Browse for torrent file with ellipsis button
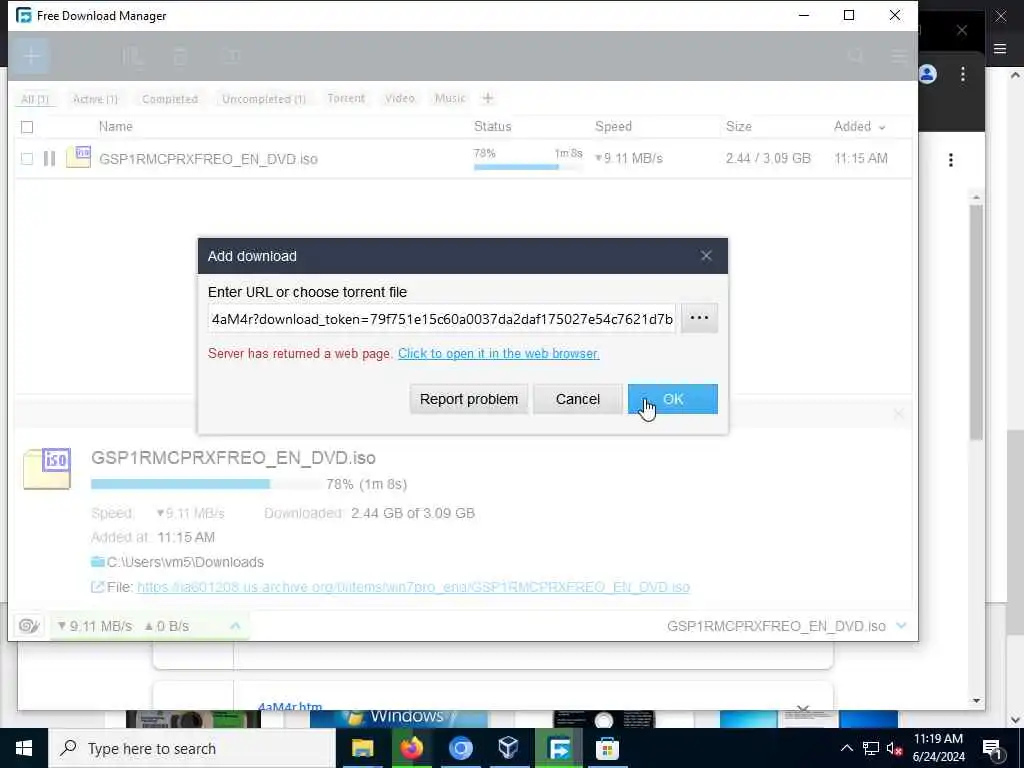This screenshot has width=1024, height=768. pos(699,318)
